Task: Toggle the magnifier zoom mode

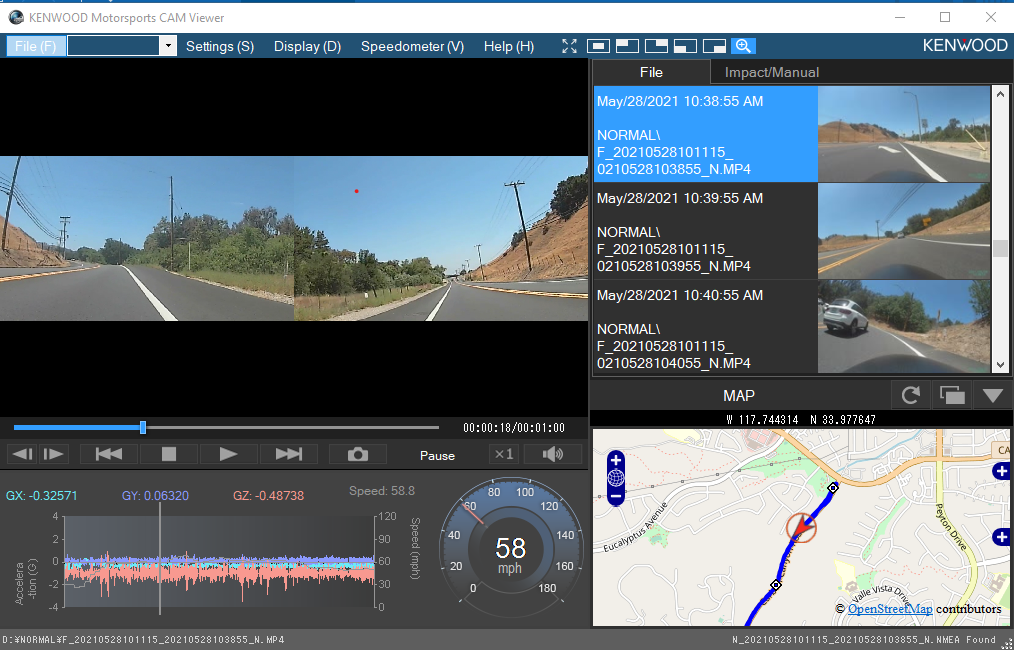Action: (x=743, y=46)
